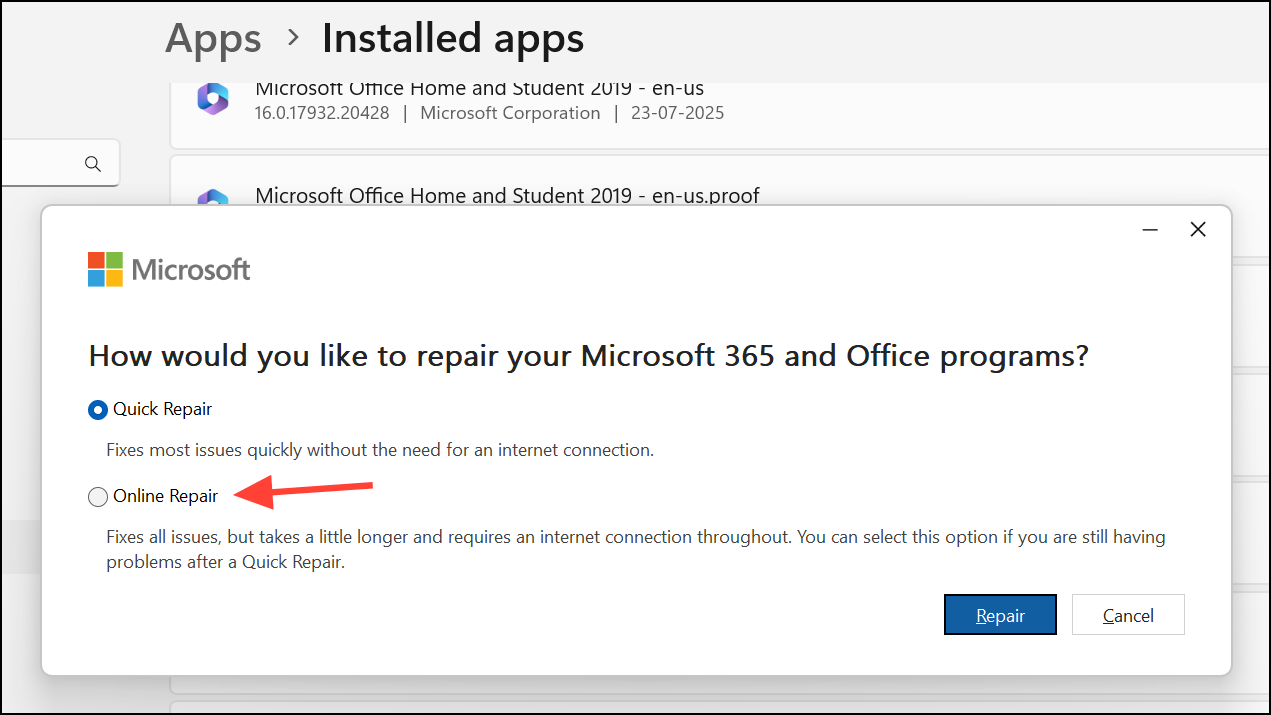Open the search magnifier icon
Image resolution: width=1271 pixels, height=715 pixels.
pyautogui.click(x=92, y=163)
